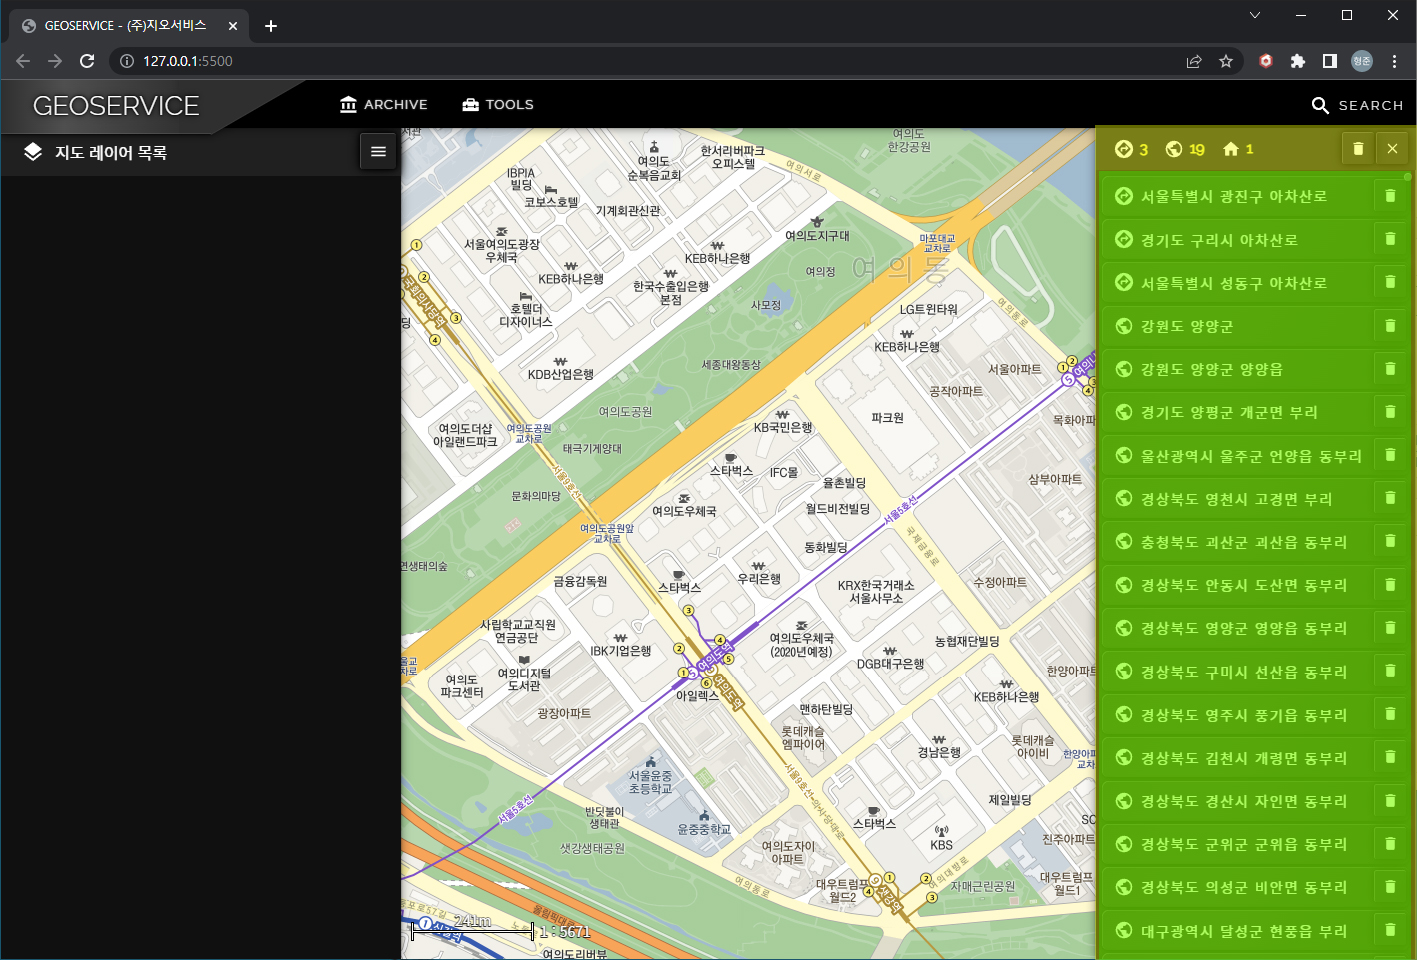Delete the 경상북도 경산시 자인면 동부리 row
1417x960 pixels.
pos(1390,800)
